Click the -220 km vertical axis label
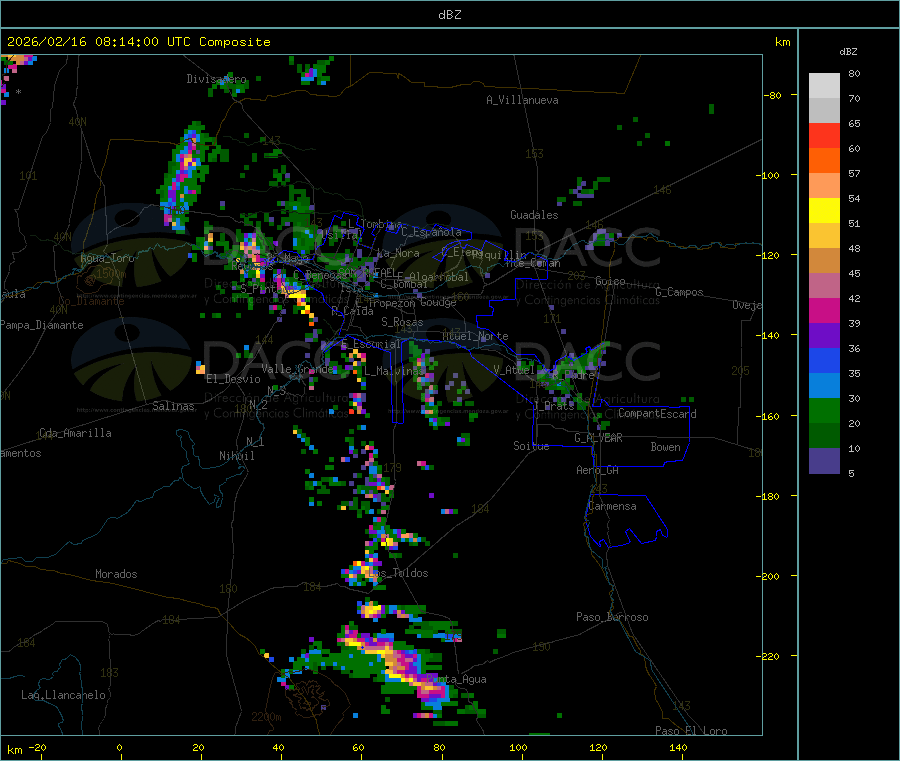 pyautogui.click(x=770, y=656)
